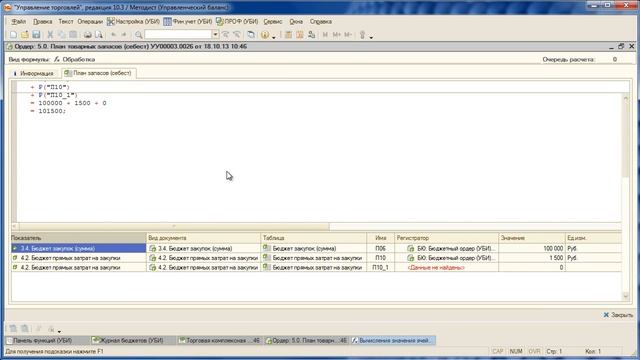Switch to Вычисления значения ячей window tab
Viewport: 640px width, 360px height.
point(393,340)
